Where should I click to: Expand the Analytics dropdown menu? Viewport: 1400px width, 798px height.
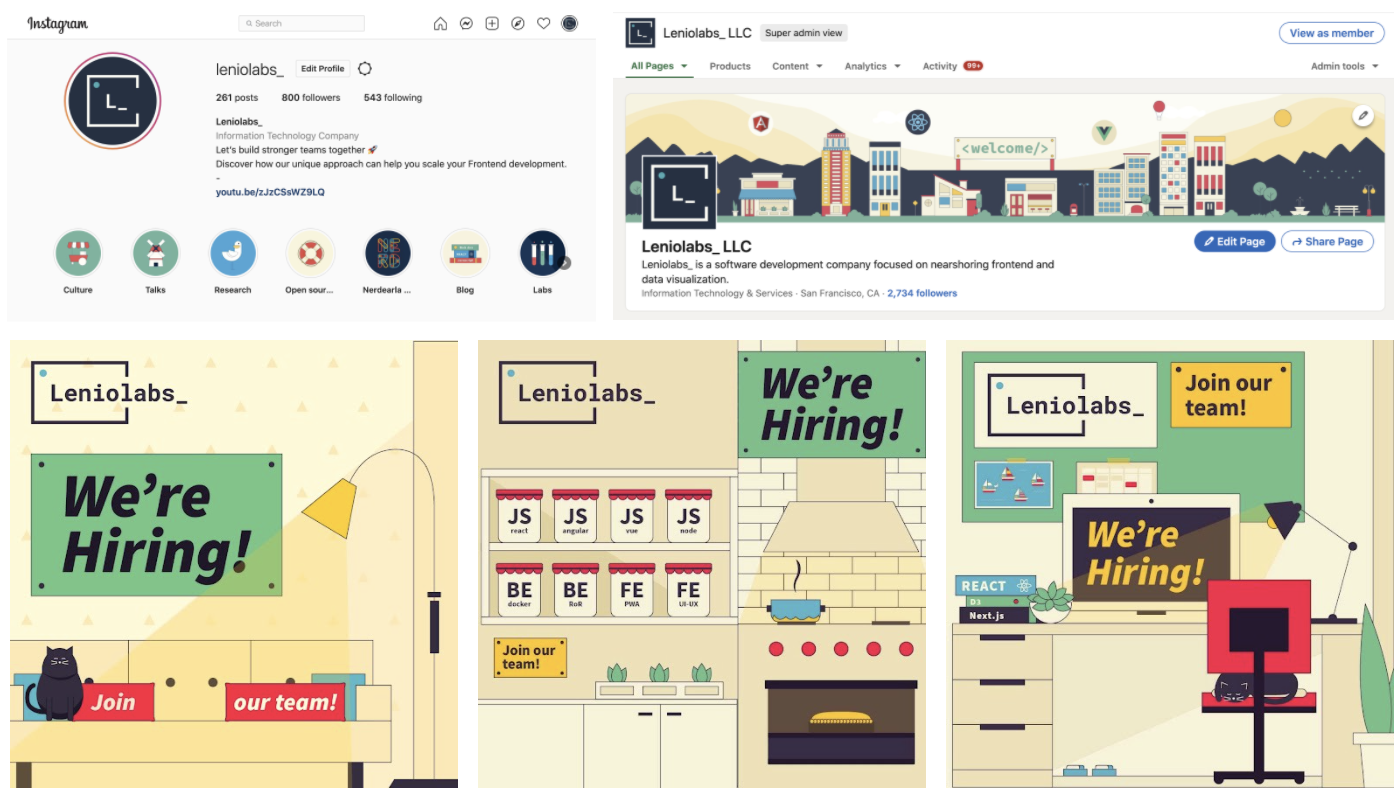coord(872,66)
